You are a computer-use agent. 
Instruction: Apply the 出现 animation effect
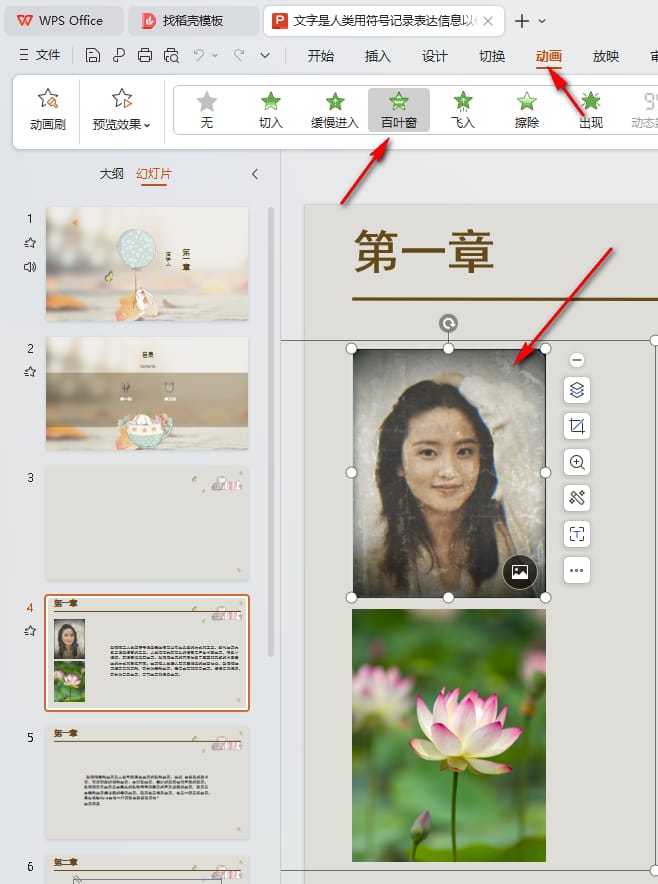tap(591, 110)
